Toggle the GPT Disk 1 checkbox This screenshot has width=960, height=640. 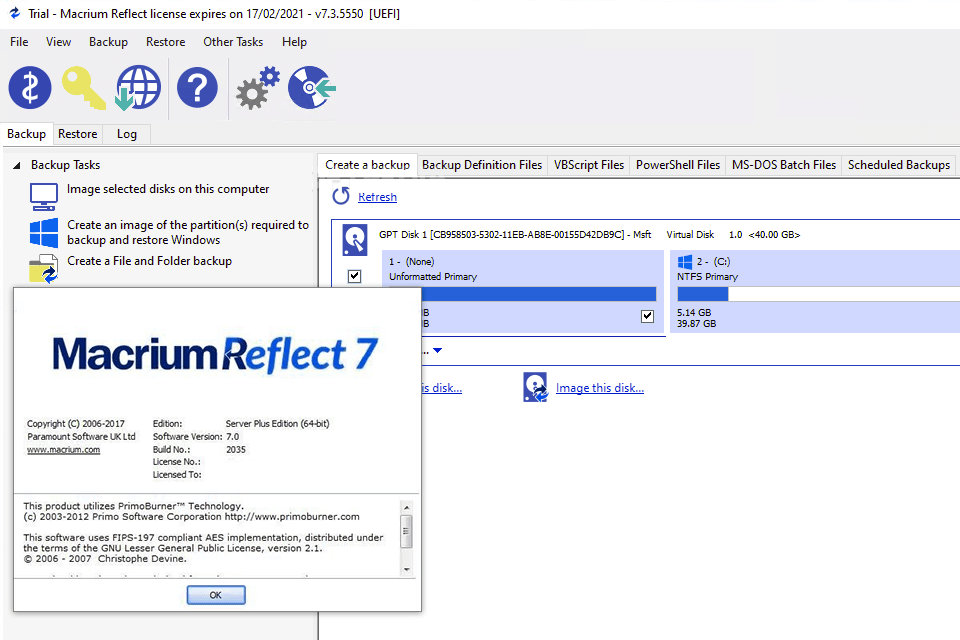(x=354, y=276)
